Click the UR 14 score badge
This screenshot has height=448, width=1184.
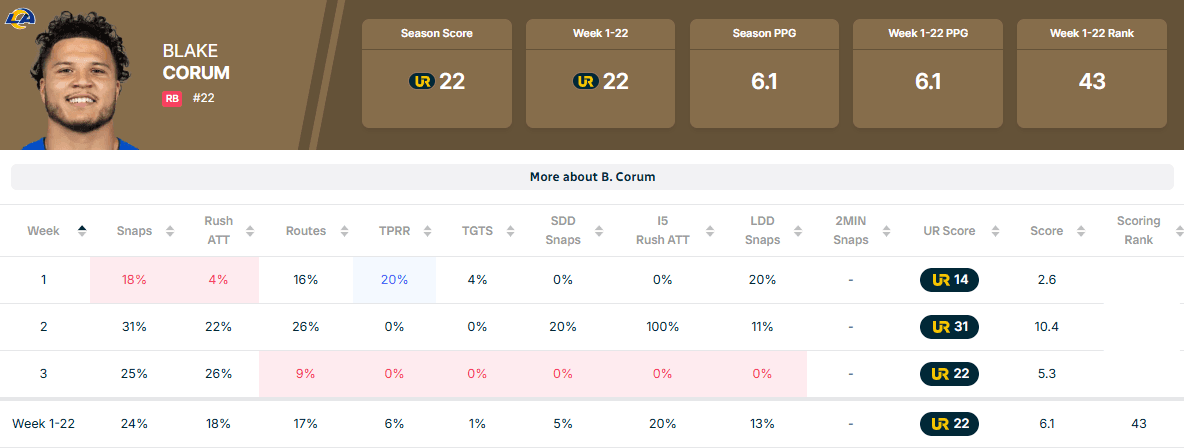point(949,280)
